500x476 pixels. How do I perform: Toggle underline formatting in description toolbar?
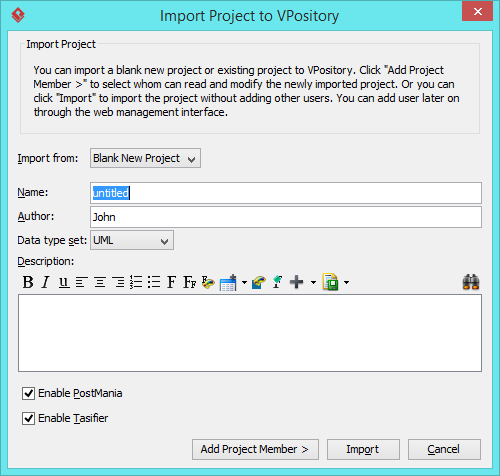click(64, 282)
